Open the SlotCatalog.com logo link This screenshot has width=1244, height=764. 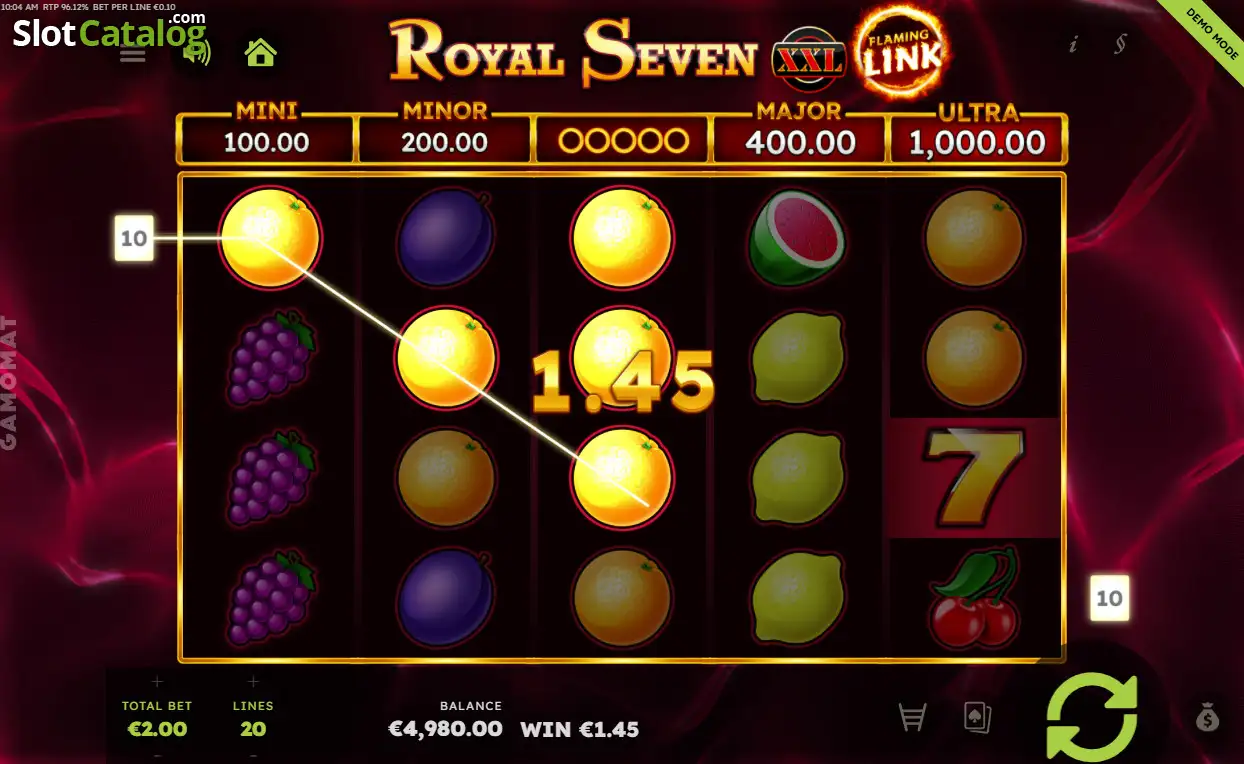tap(110, 32)
